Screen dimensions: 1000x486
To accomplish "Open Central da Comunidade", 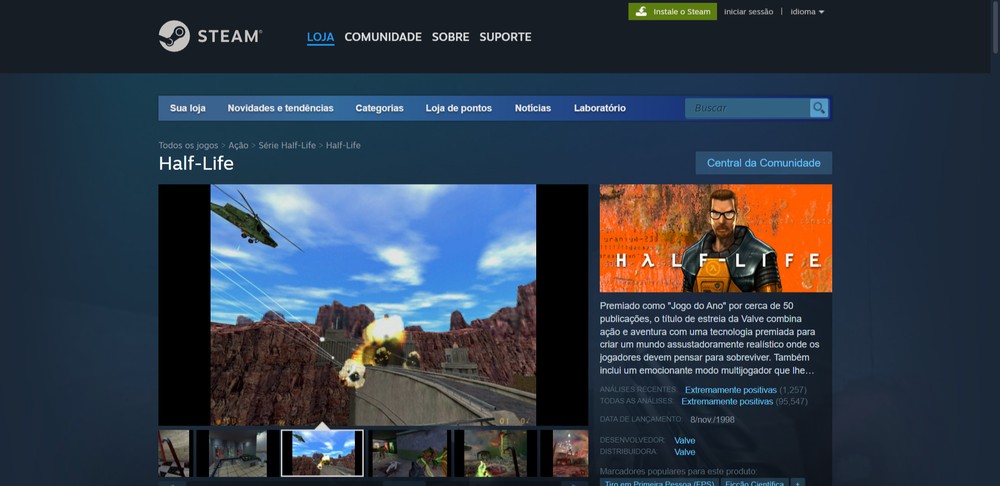I will coord(763,163).
